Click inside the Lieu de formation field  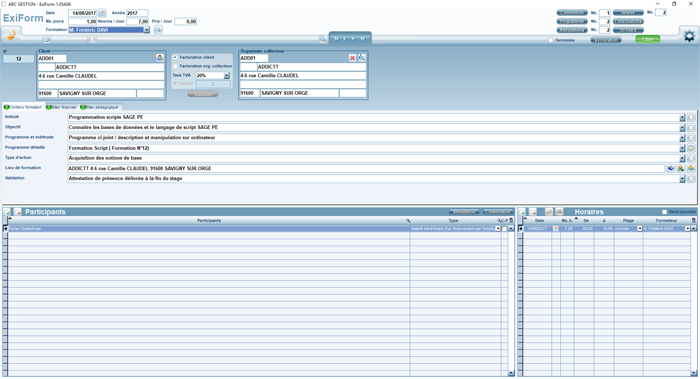pos(366,169)
